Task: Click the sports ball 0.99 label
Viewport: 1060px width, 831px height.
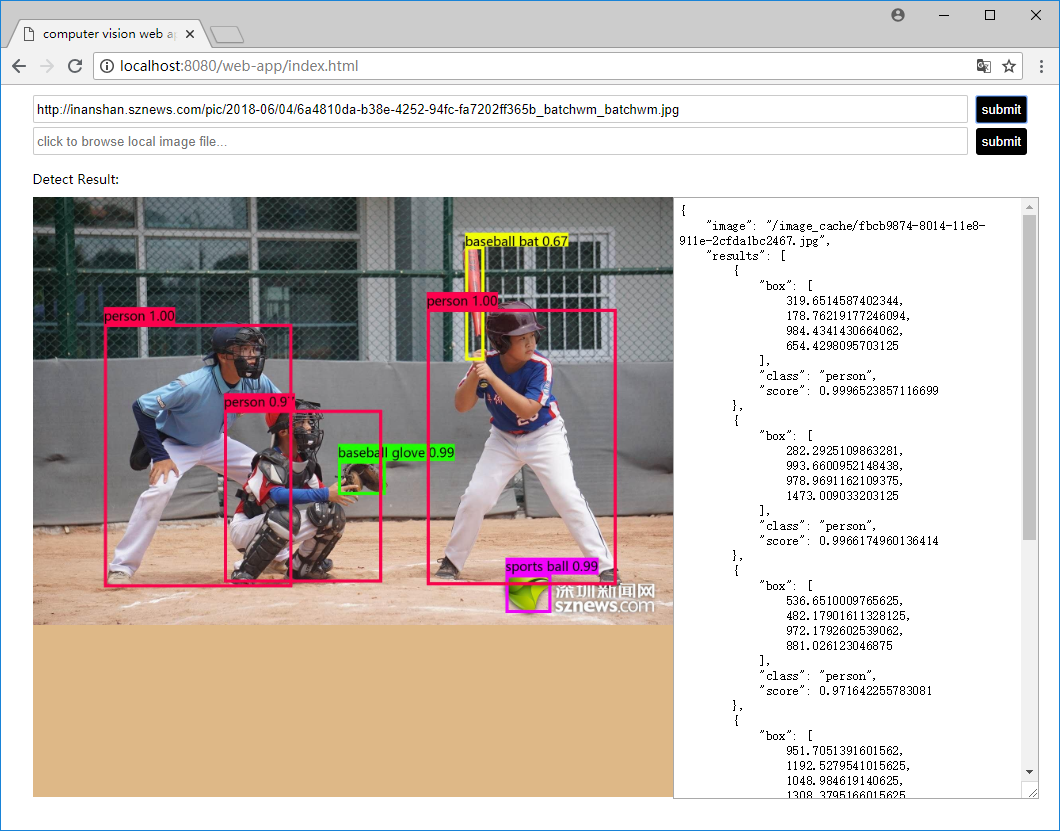Action: pos(552,567)
